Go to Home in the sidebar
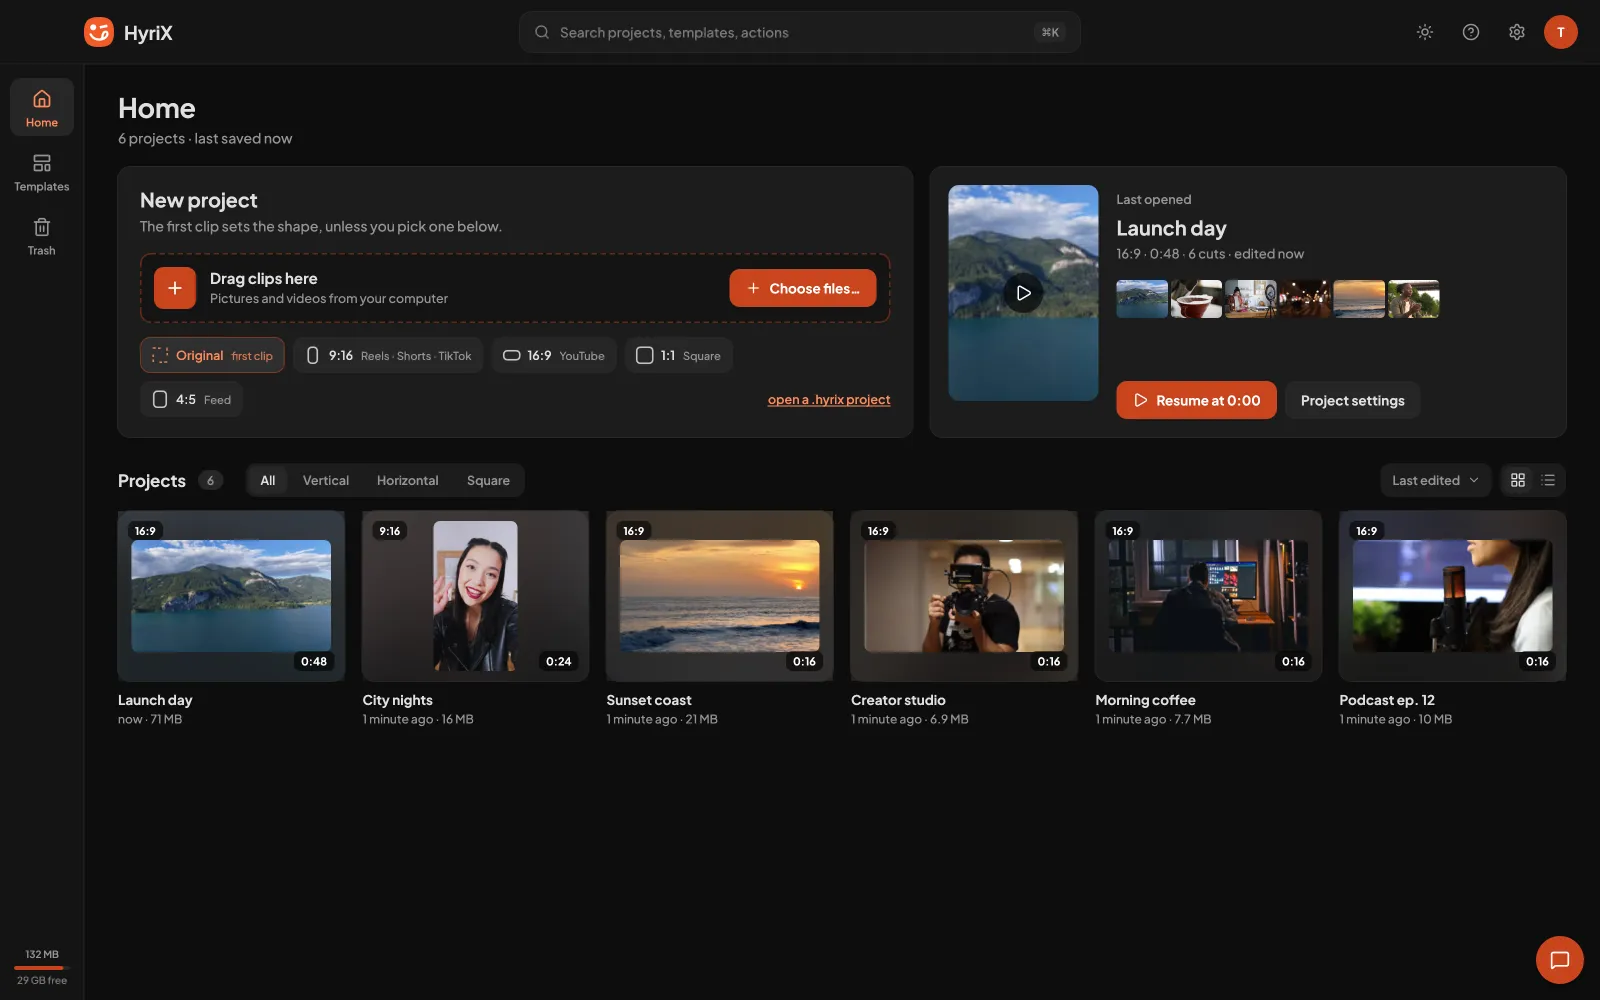The width and height of the screenshot is (1600, 1000). pyautogui.click(x=42, y=107)
